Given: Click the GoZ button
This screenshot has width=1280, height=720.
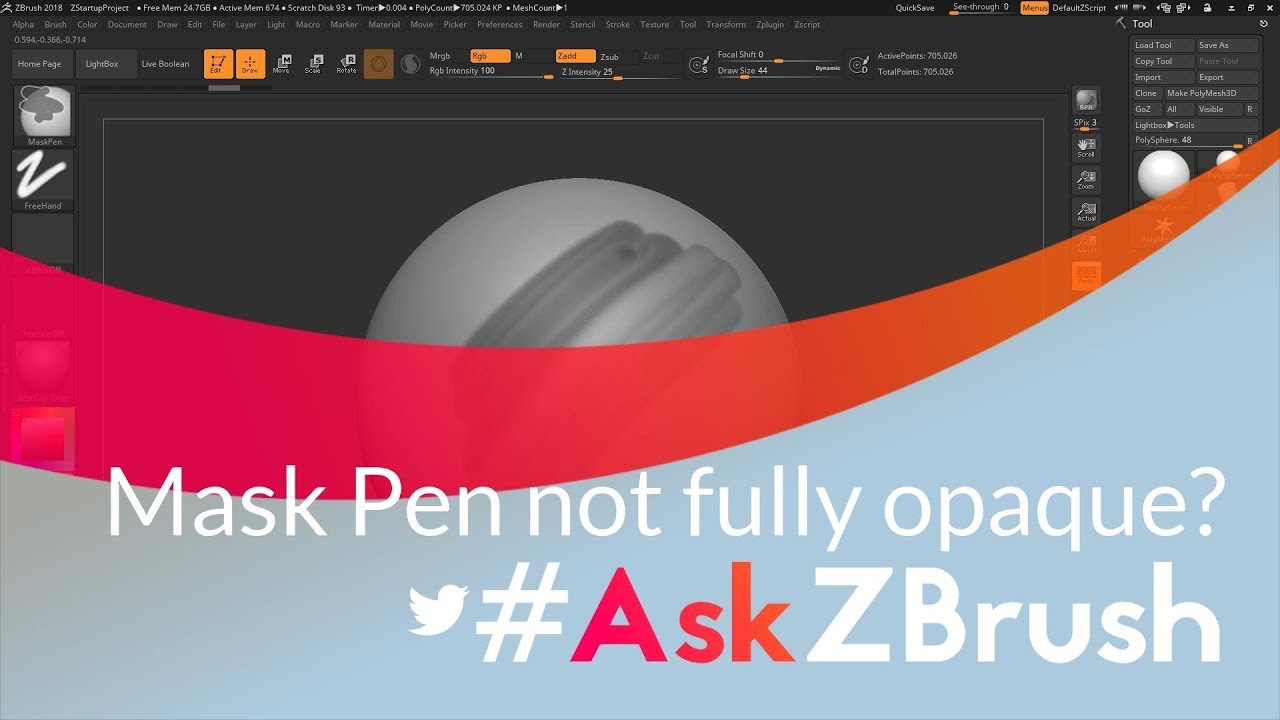Looking at the screenshot, I should (1147, 109).
